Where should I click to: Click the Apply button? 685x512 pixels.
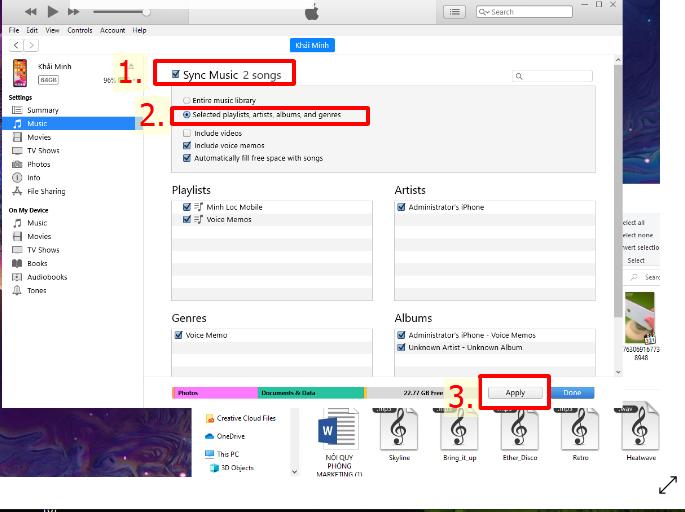[515, 392]
